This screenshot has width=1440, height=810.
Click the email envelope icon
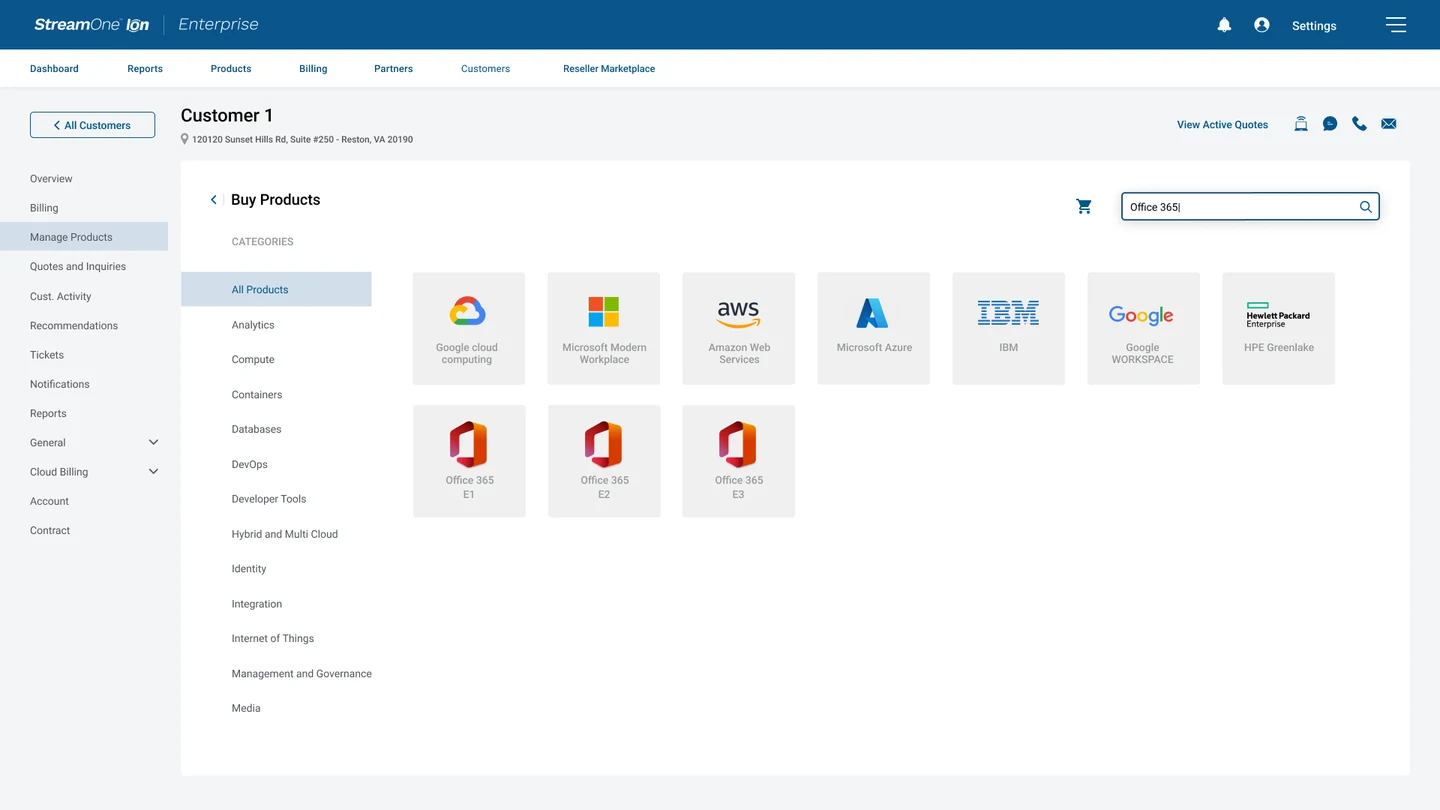(x=1389, y=124)
